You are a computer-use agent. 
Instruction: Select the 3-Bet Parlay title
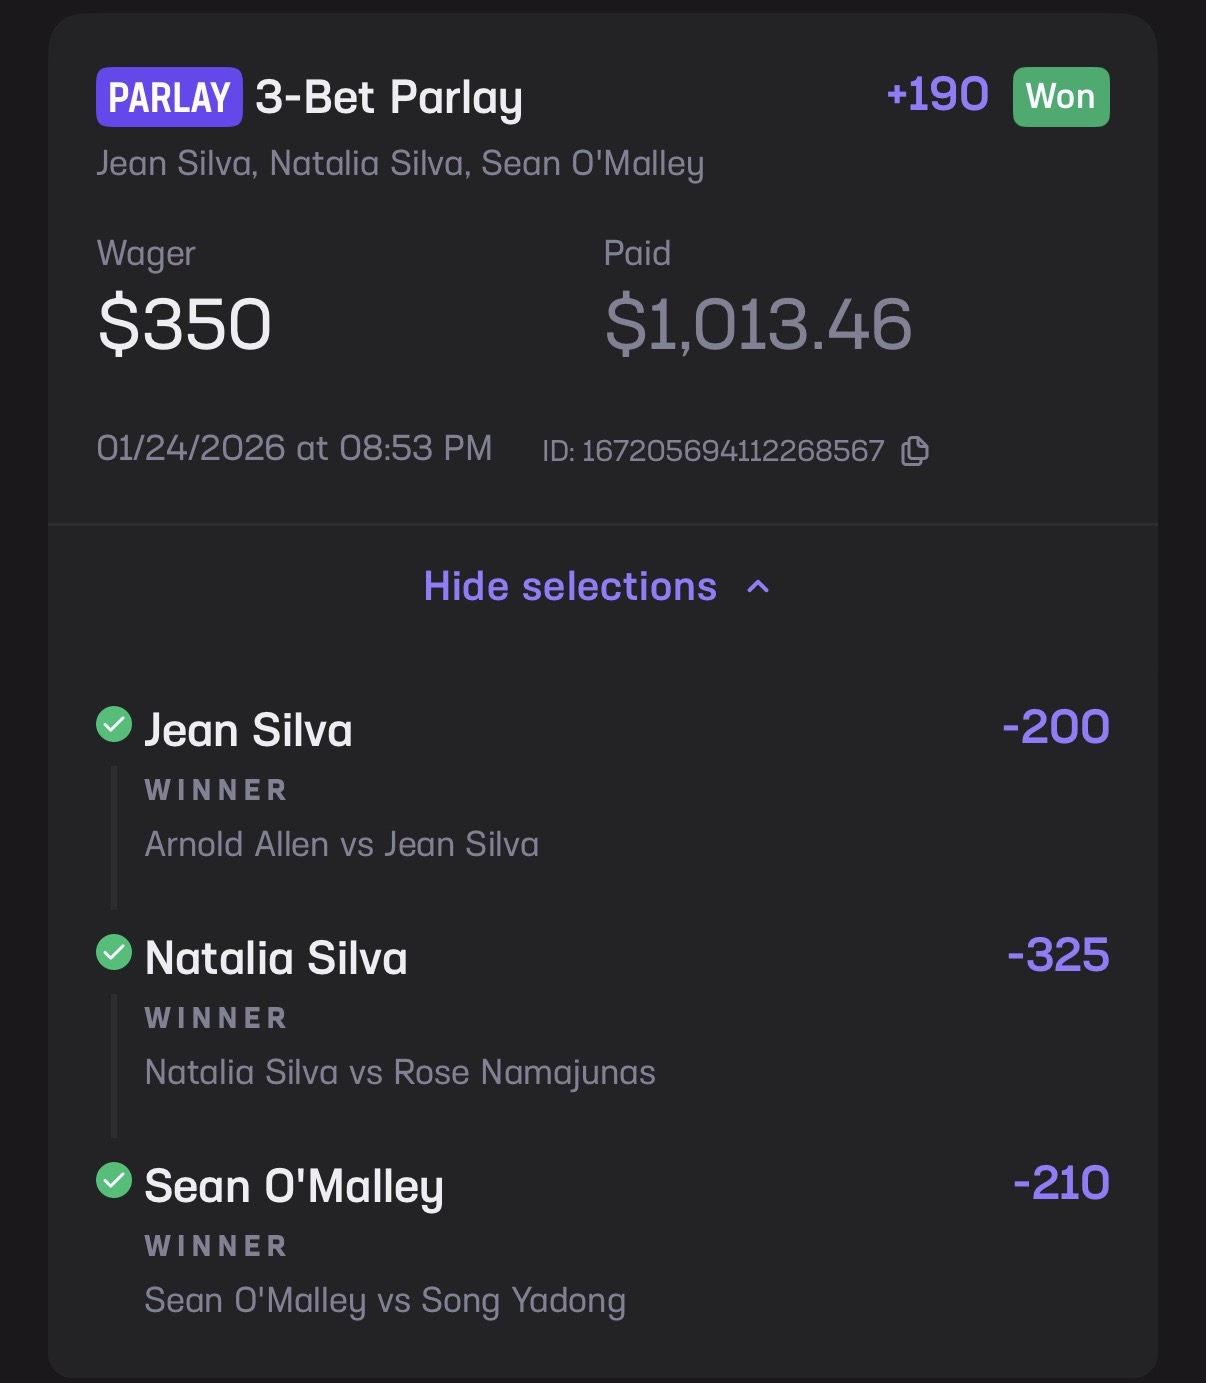pos(388,98)
